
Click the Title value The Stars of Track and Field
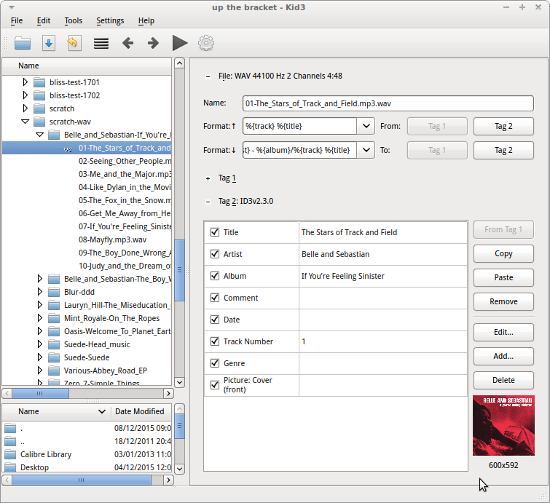click(349, 232)
